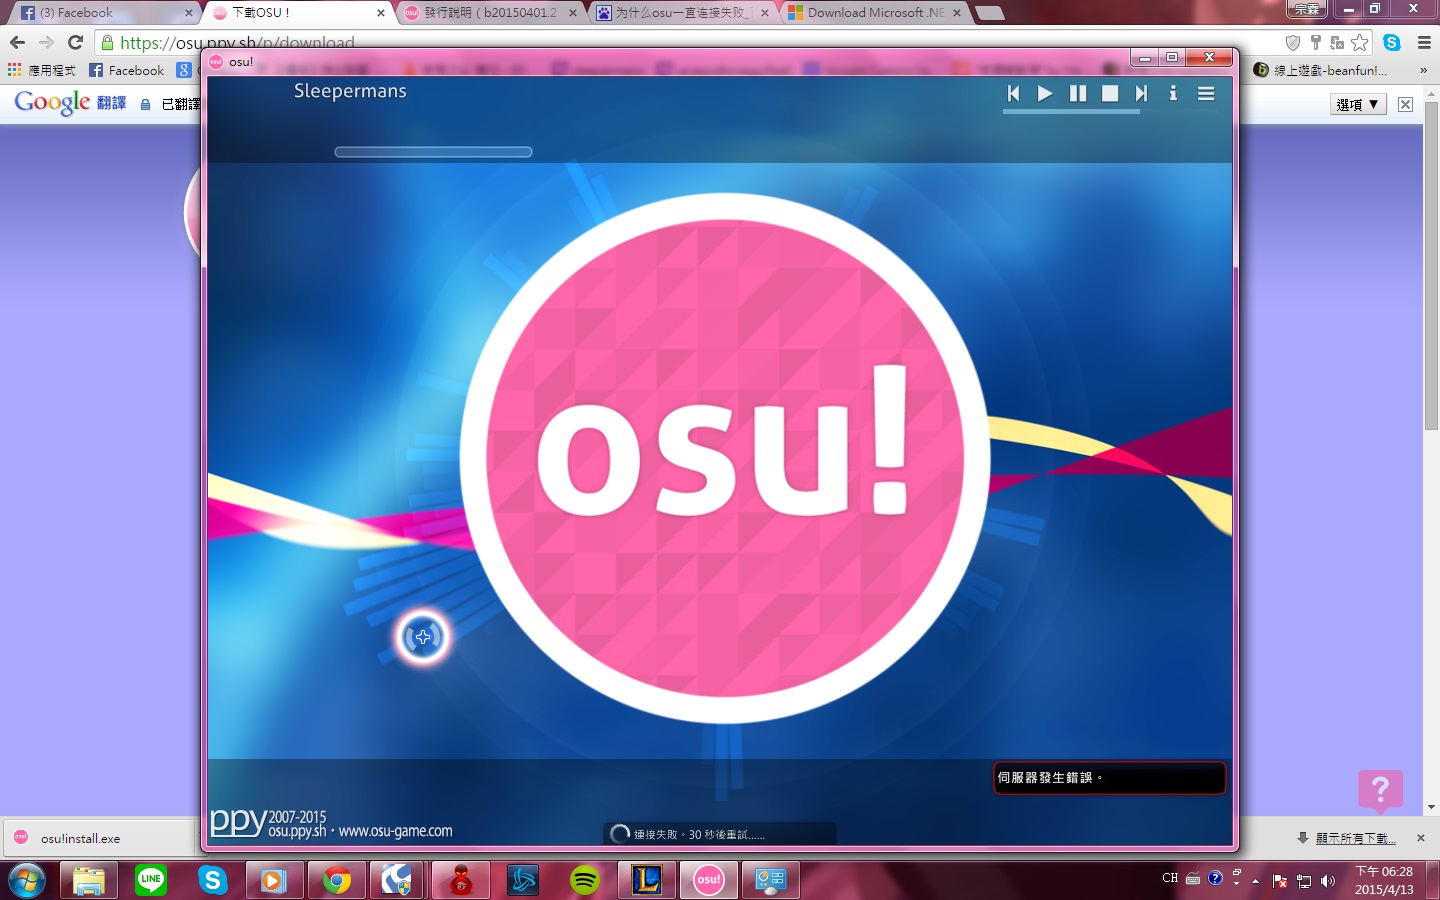Open the Chrome hamburger menu
1440x900 pixels.
click(1424, 42)
